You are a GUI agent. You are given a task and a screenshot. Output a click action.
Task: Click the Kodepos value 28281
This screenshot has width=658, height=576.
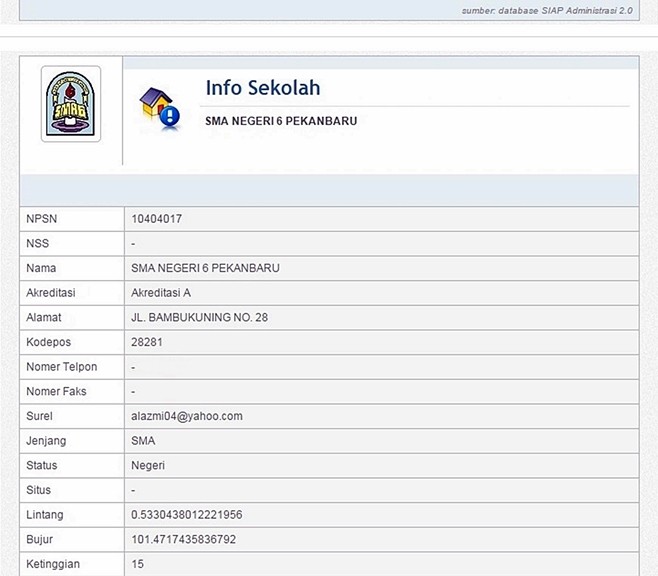click(x=147, y=342)
